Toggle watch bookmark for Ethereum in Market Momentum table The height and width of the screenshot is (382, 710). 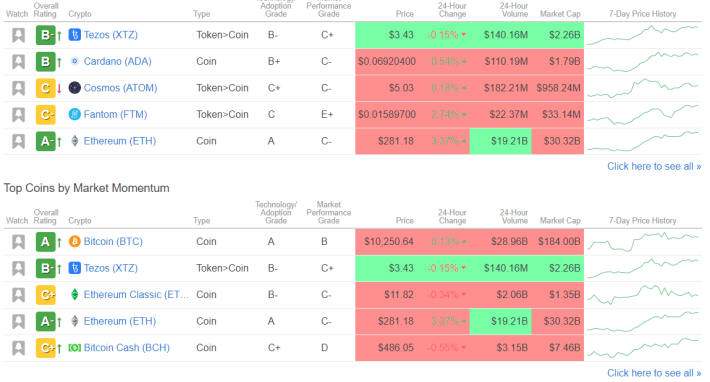[x=18, y=322]
